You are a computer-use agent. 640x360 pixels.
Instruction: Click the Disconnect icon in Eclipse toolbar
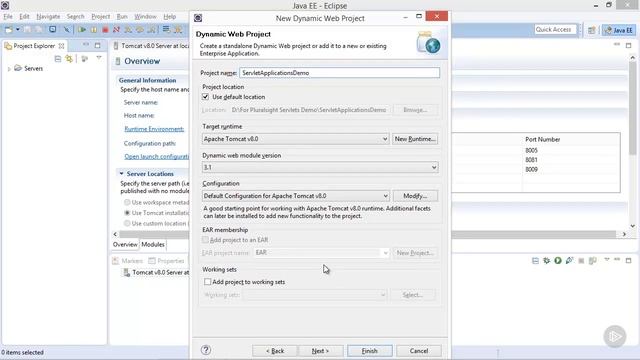pyautogui.click(x=117, y=30)
